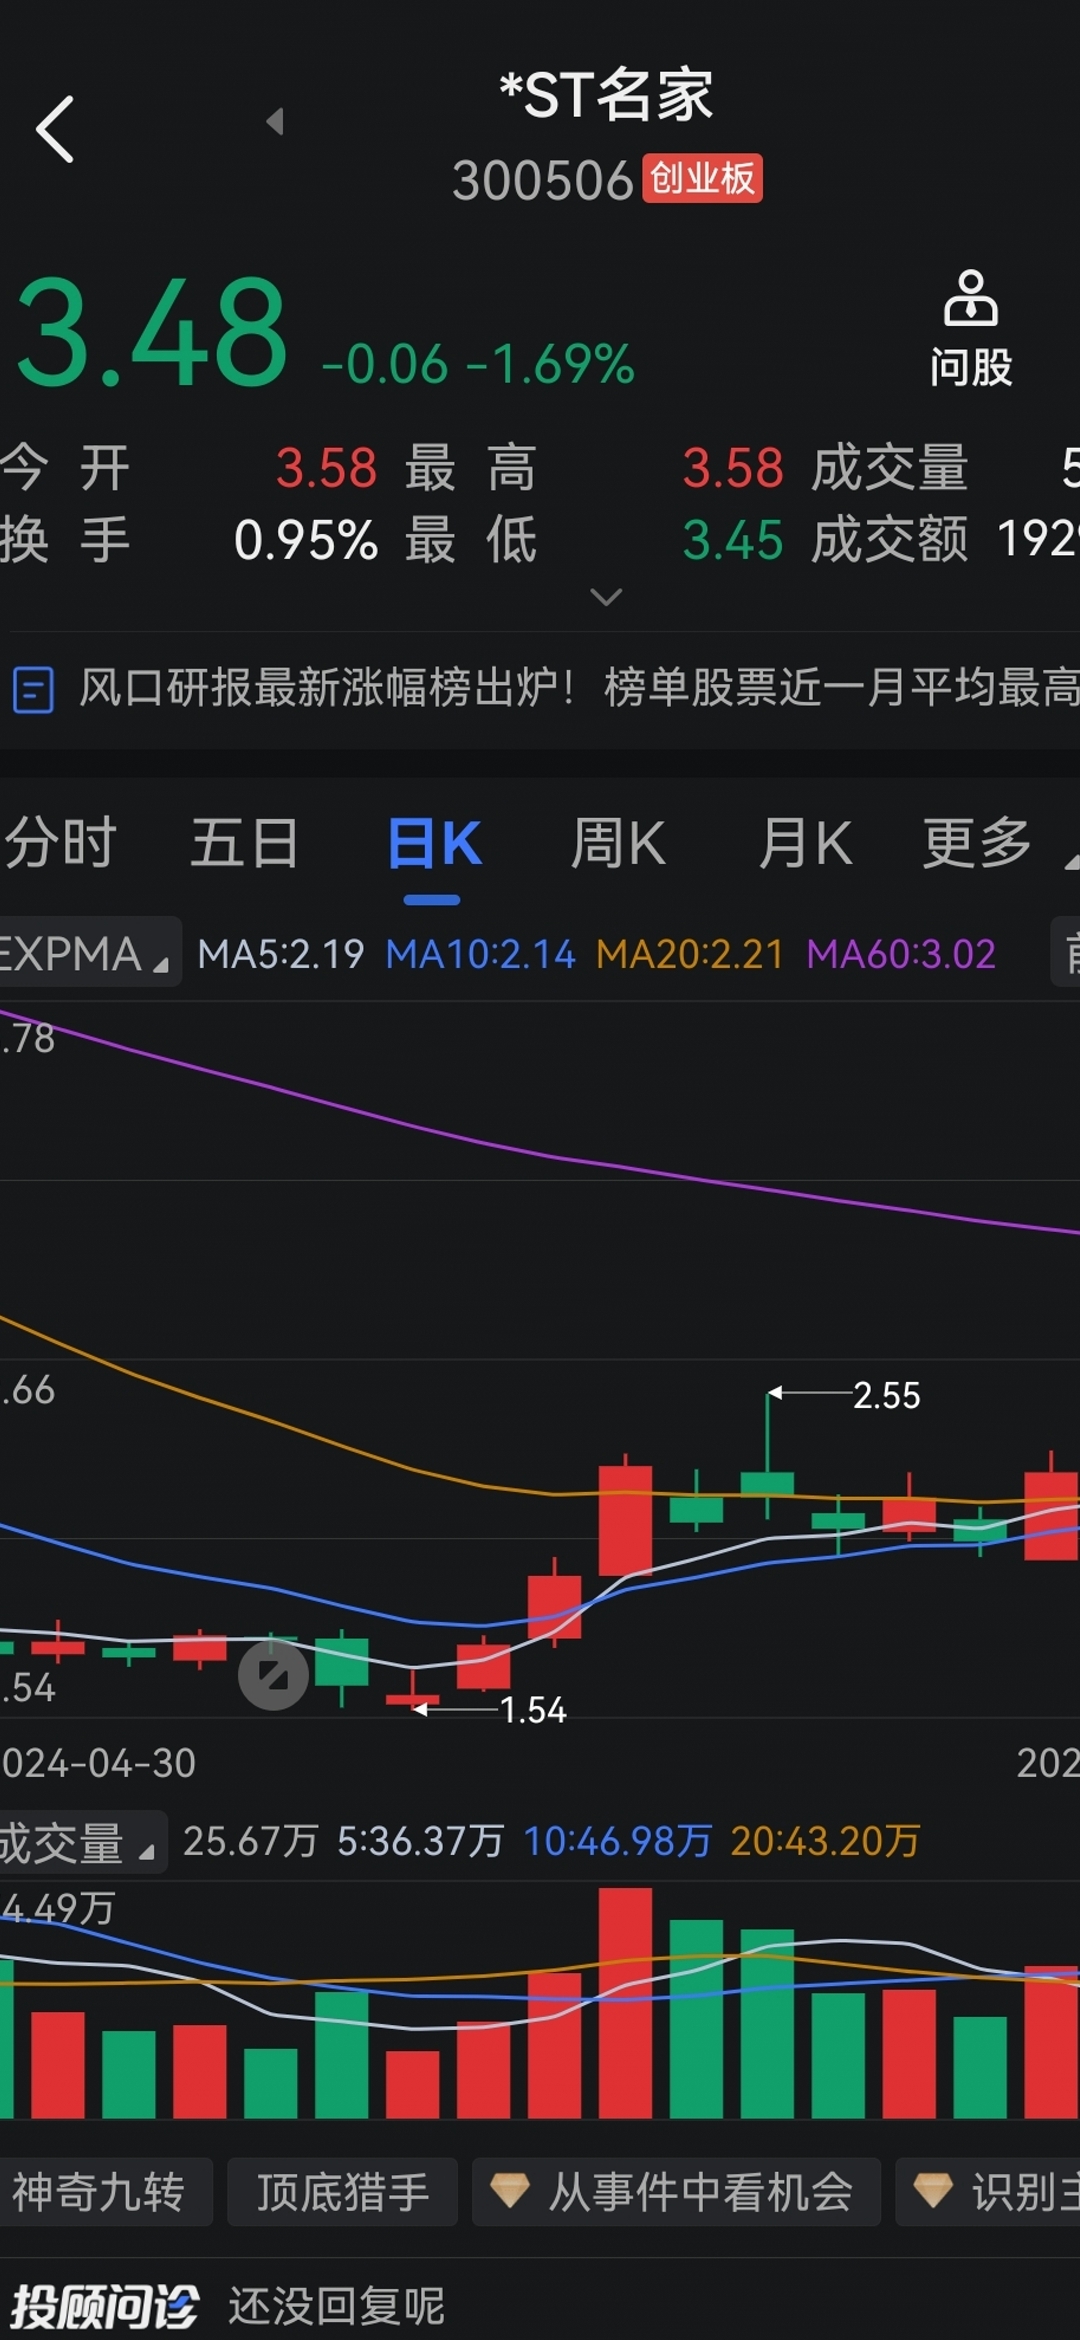The image size is (1080, 2340).
Task: Switch to 分时 chart tab
Action: coord(60,842)
